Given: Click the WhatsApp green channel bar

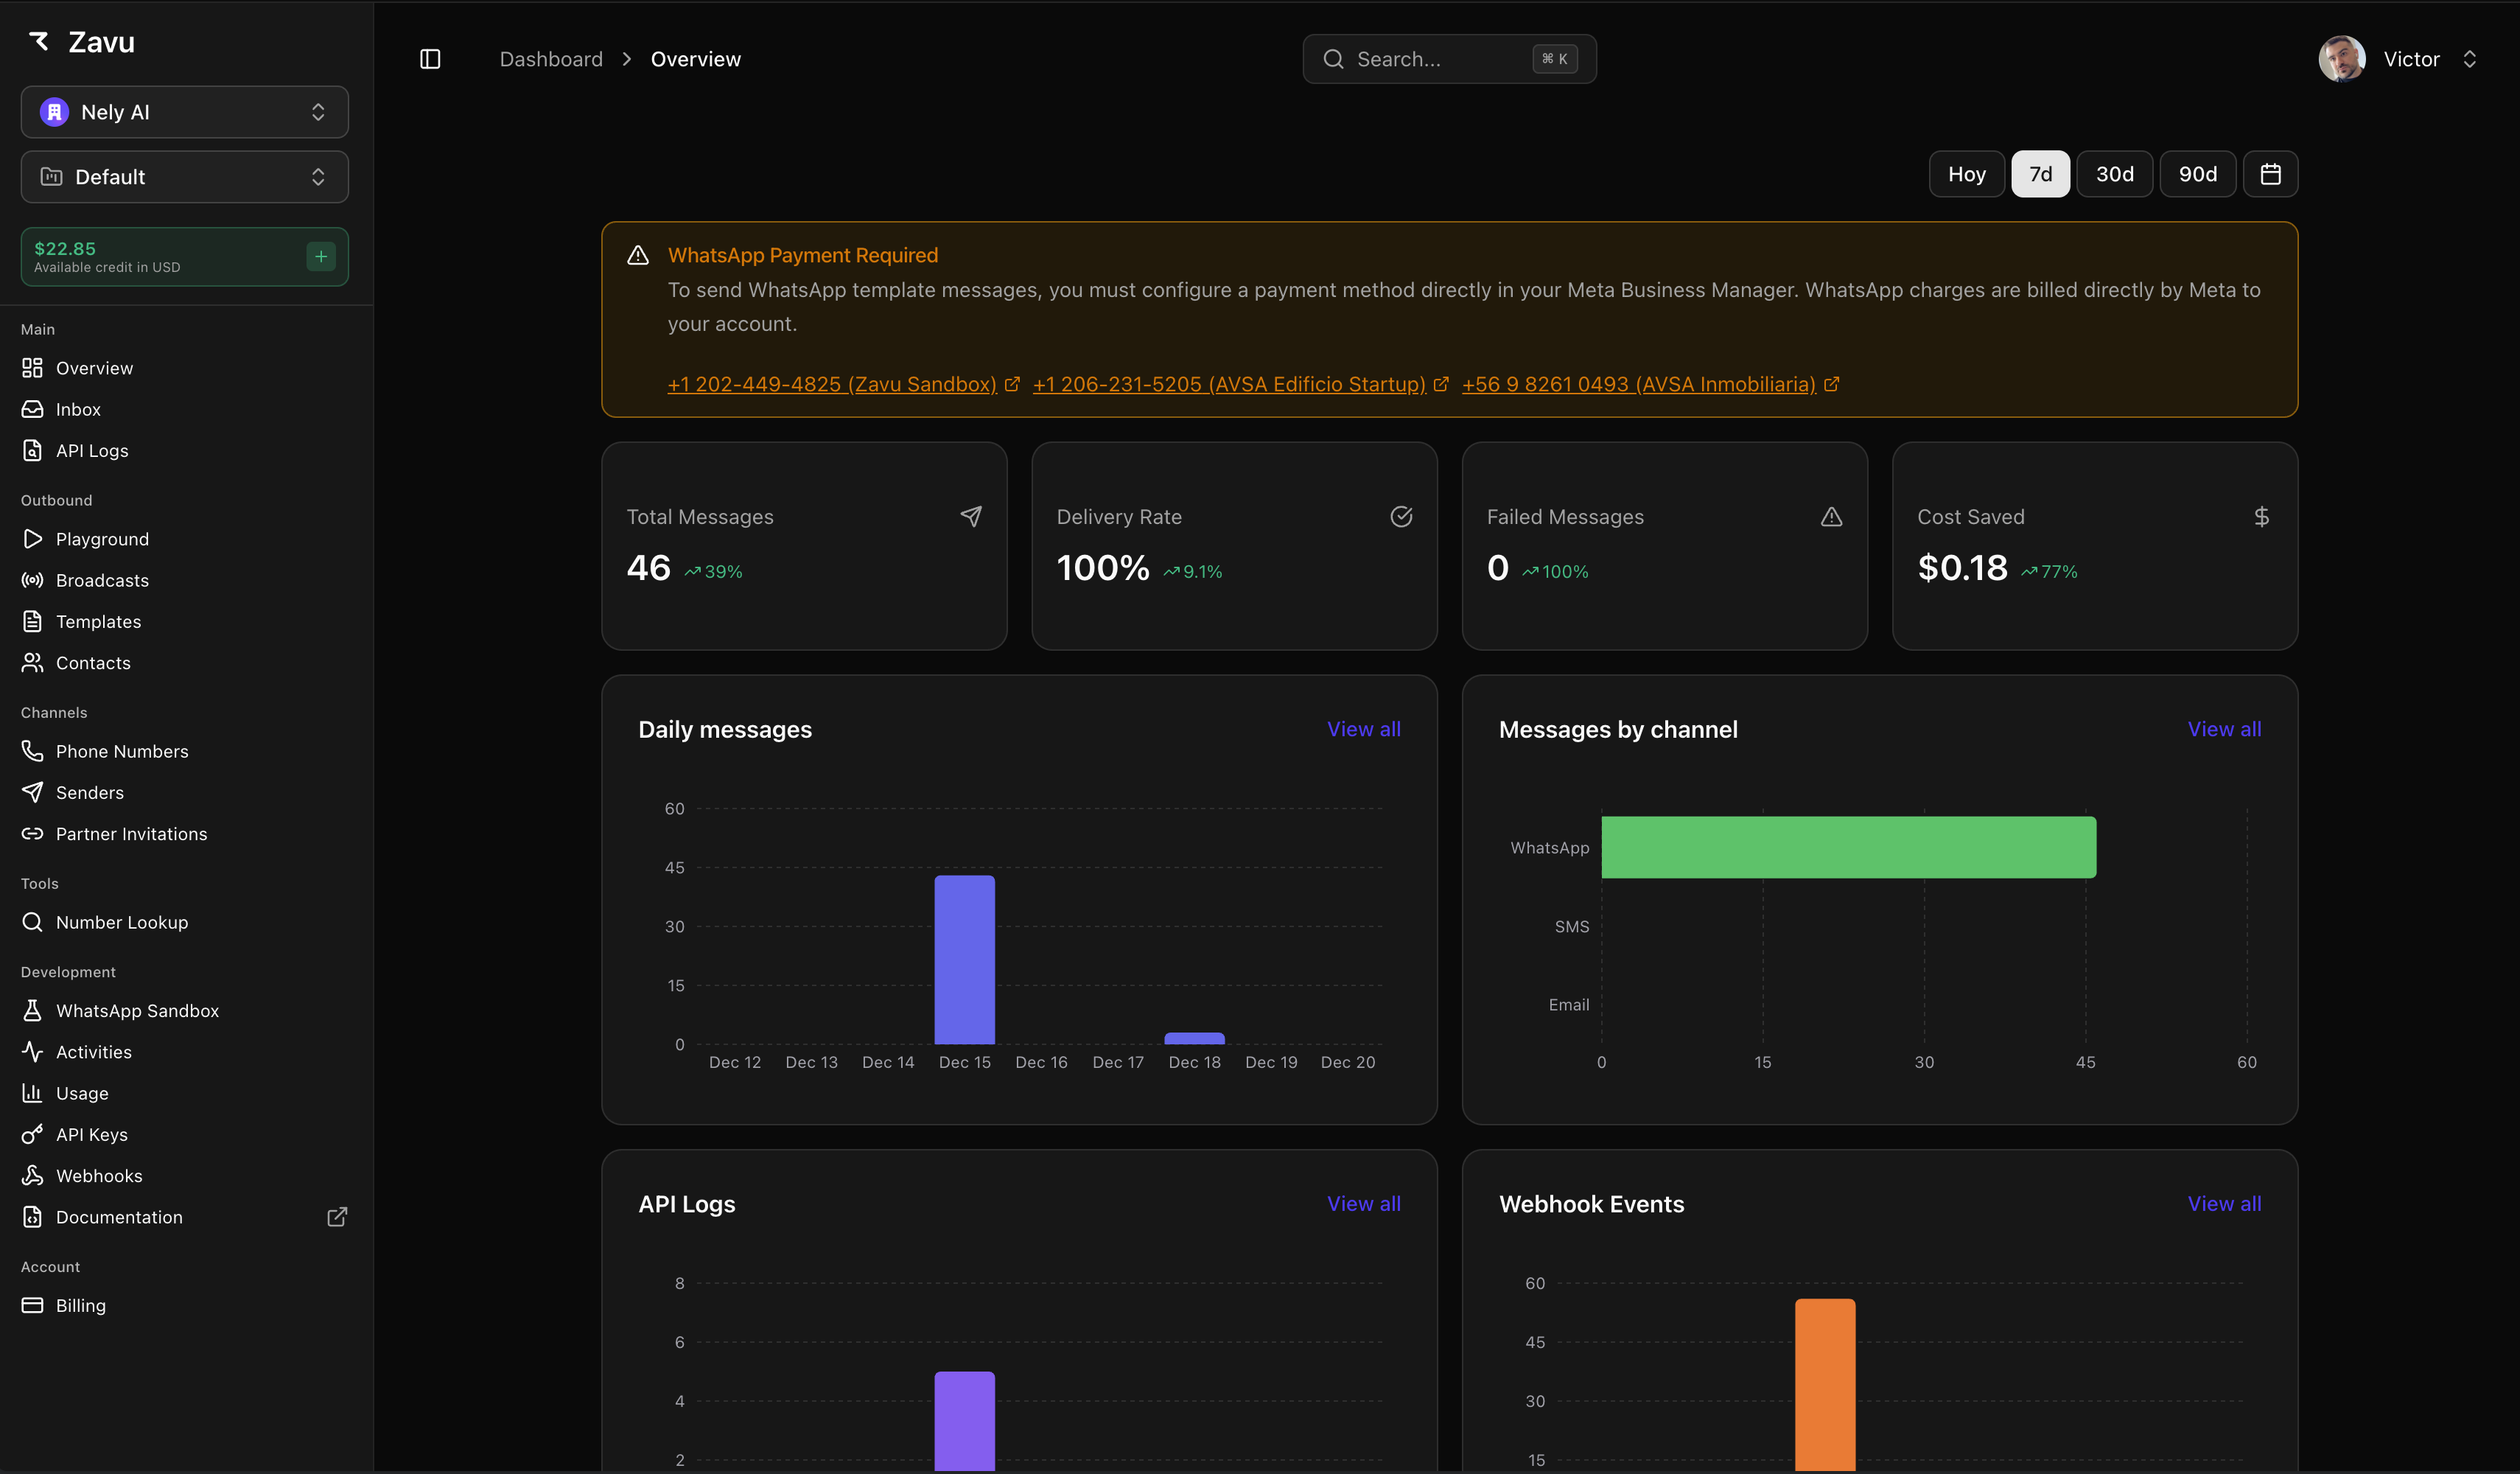Looking at the screenshot, I should 1848,847.
